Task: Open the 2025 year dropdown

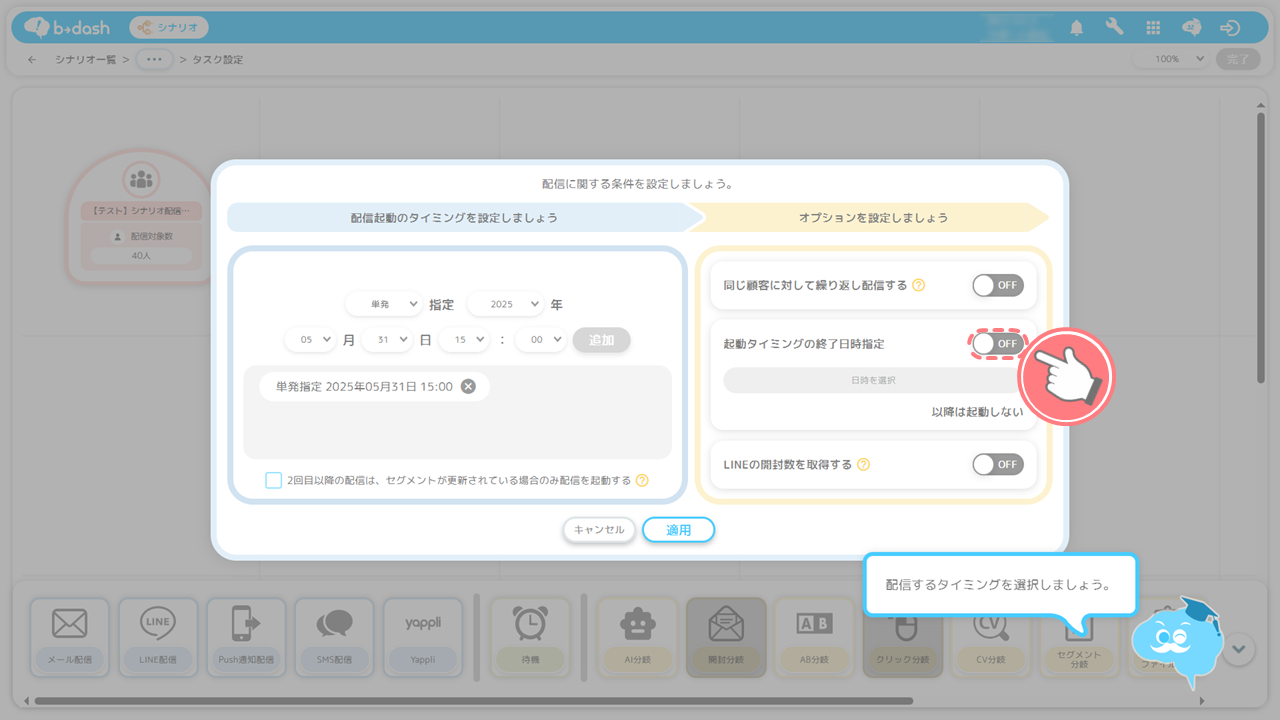Action: 505,304
